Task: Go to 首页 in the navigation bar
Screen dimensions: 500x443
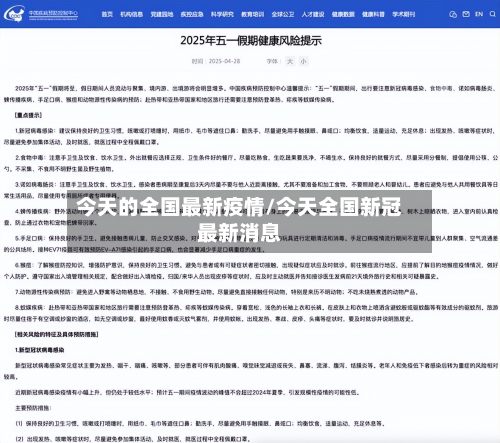Action: 107,14
